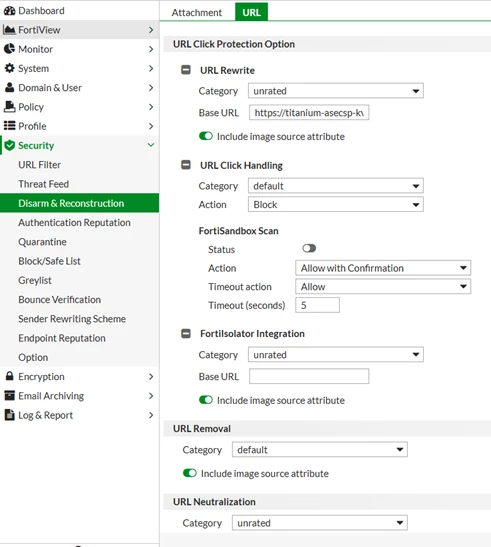Collapse the Security menu chevron
The image size is (491, 547).
(x=151, y=145)
